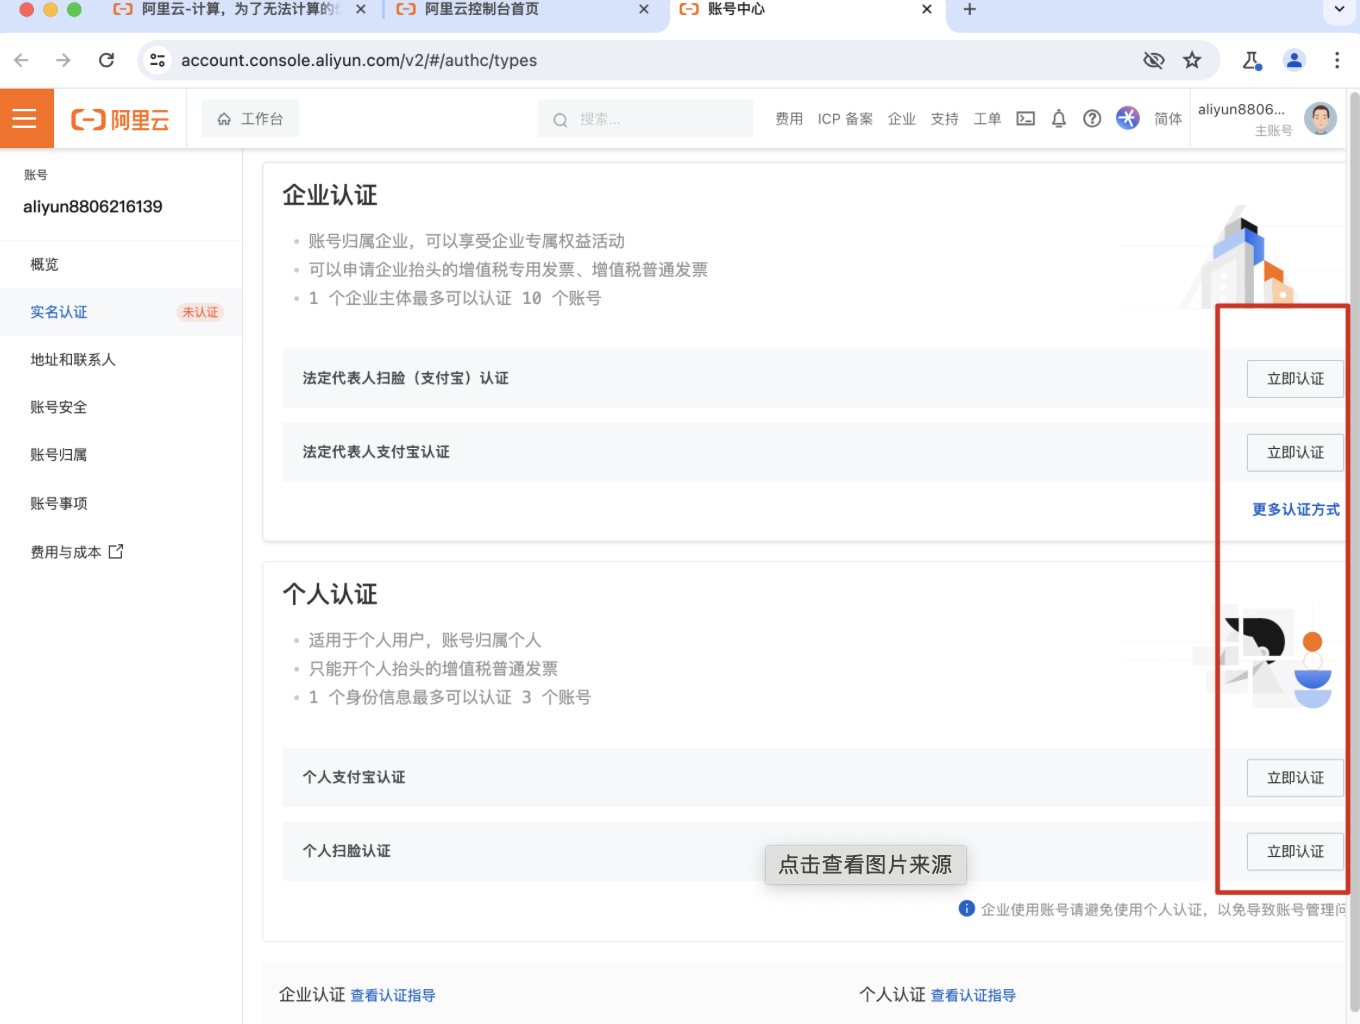This screenshot has height=1024, width=1360.
Task: Expand the browser tab search chevron
Action: (x=1339, y=10)
